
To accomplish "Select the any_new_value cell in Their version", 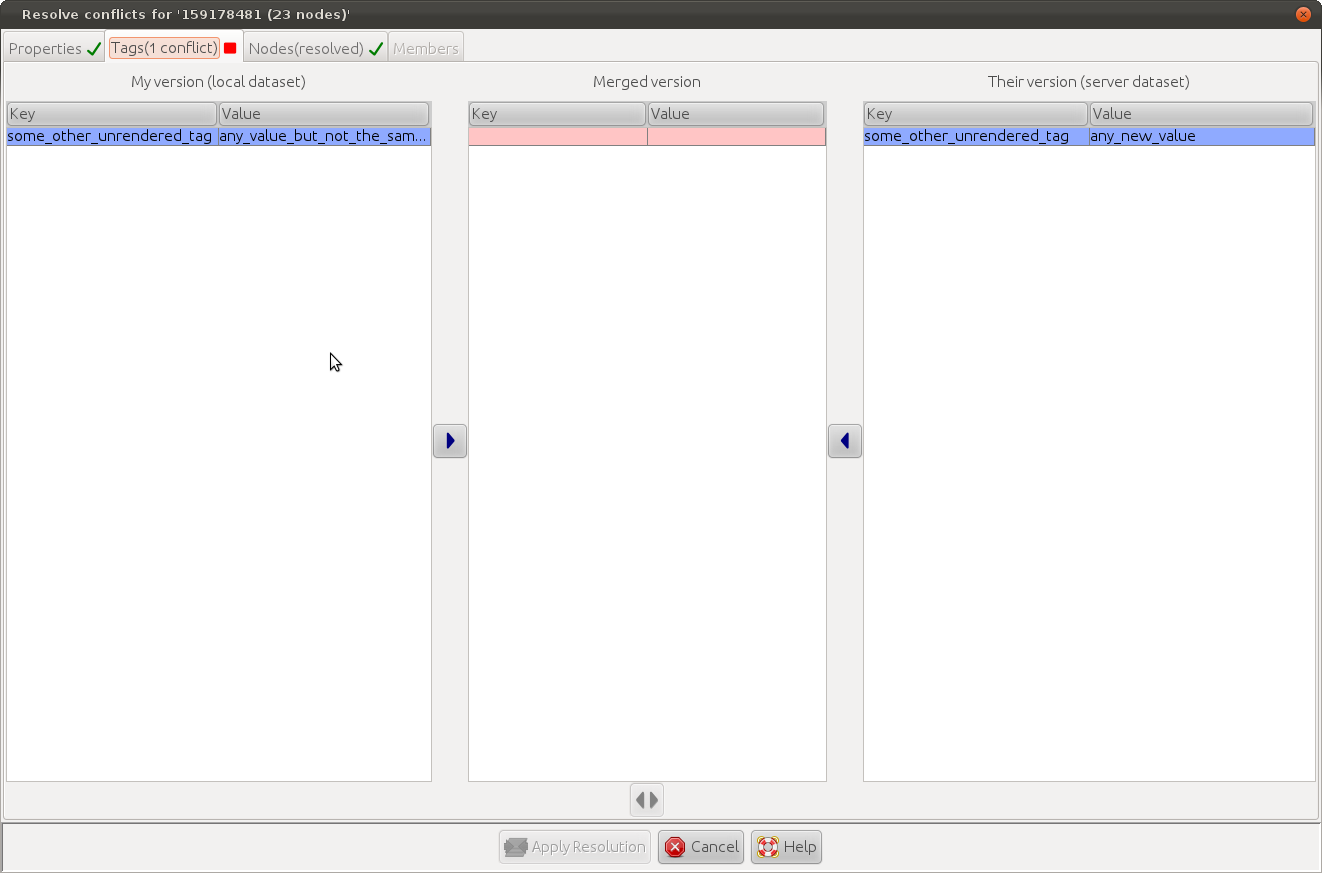I will tap(1200, 136).
